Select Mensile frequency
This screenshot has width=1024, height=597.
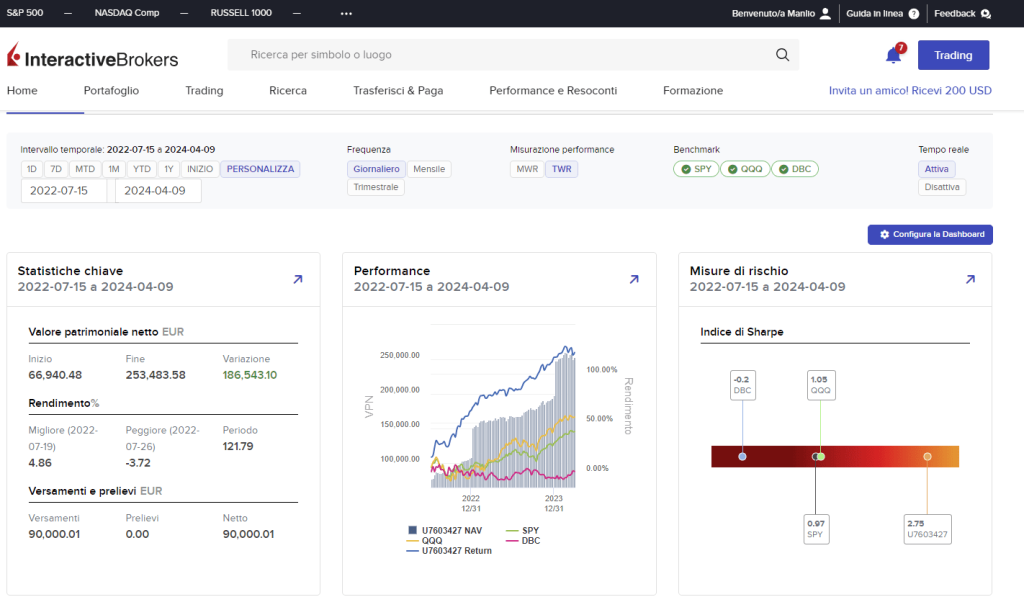click(429, 169)
